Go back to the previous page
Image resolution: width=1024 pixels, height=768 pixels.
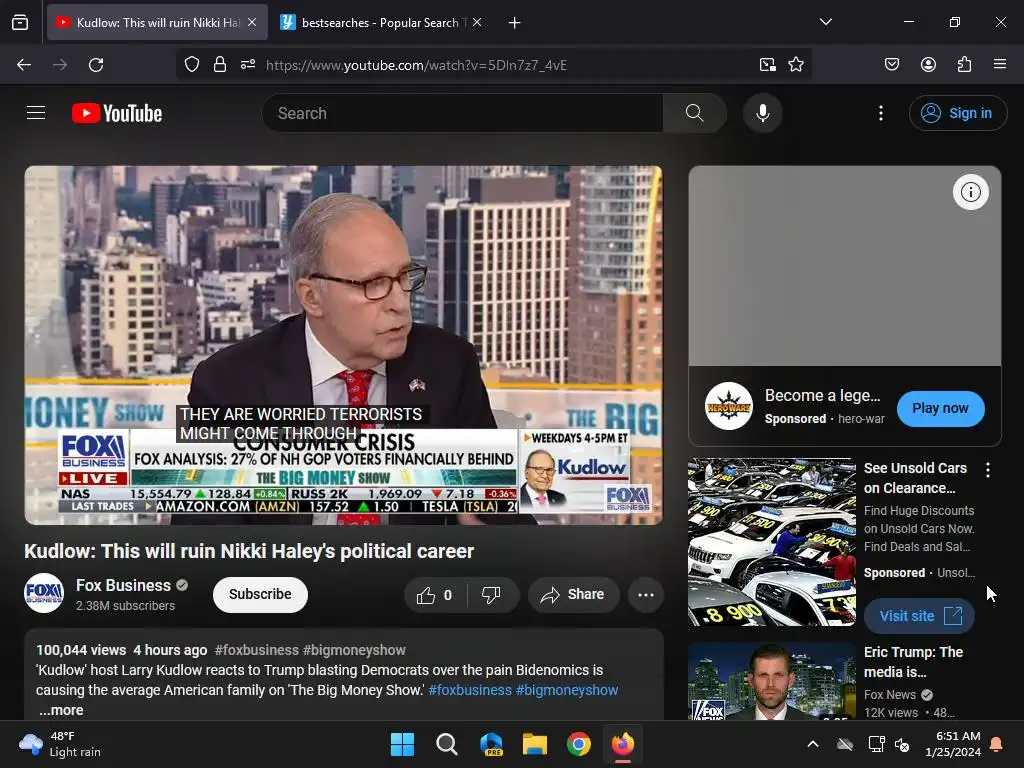coord(24,65)
